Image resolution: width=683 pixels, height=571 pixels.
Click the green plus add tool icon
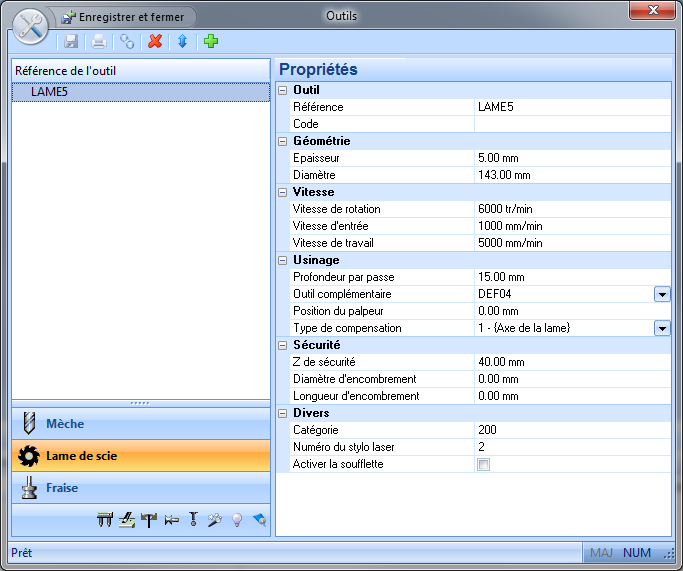pos(210,41)
